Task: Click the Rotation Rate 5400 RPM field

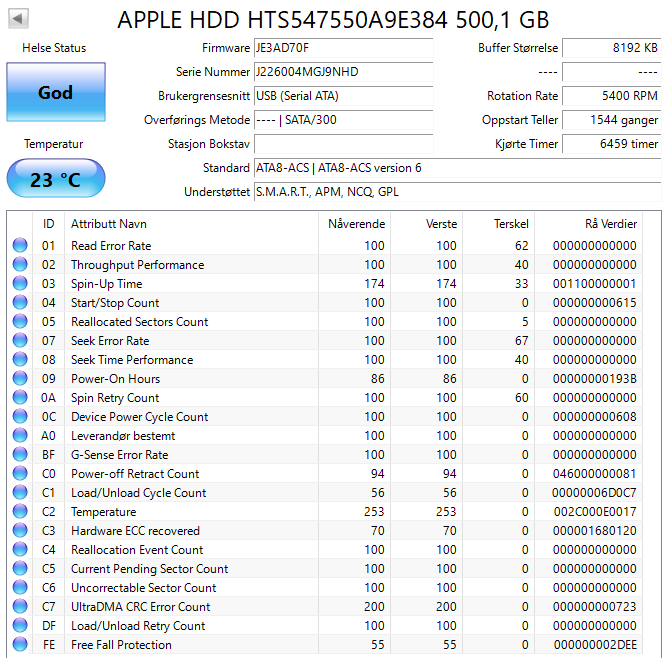Action: [611, 96]
